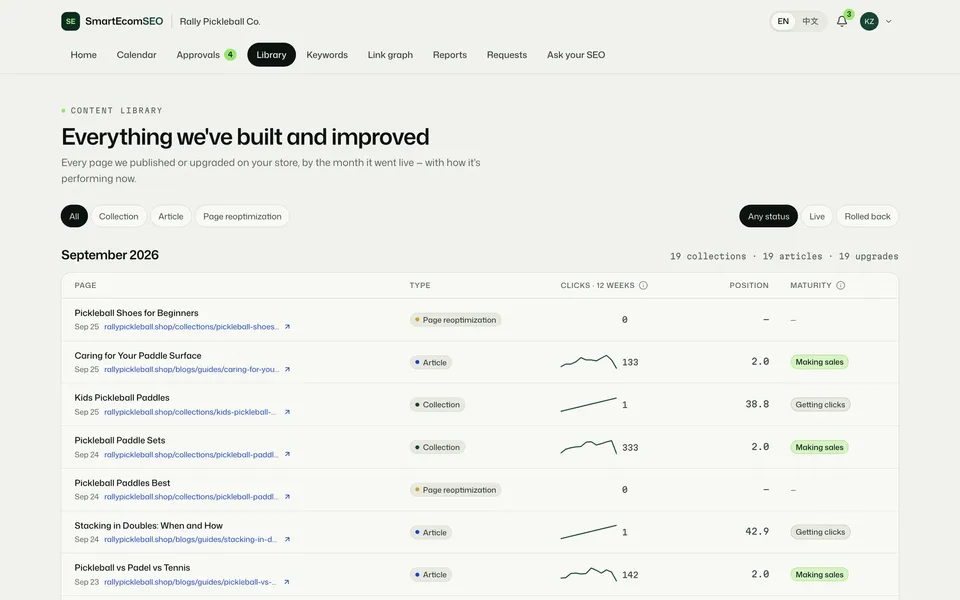Image resolution: width=960 pixels, height=600 pixels.
Task: Filter by Rolled back status
Action: pyautogui.click(x=868, y=216)
